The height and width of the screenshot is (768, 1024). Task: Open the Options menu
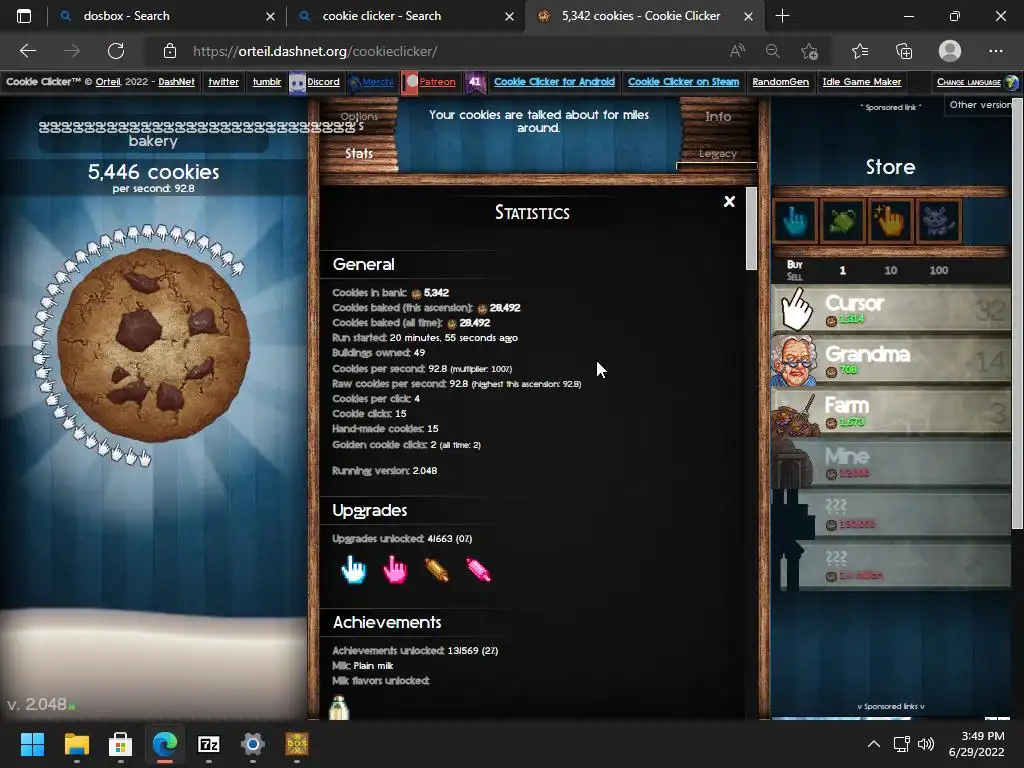[x=359, y=116]
